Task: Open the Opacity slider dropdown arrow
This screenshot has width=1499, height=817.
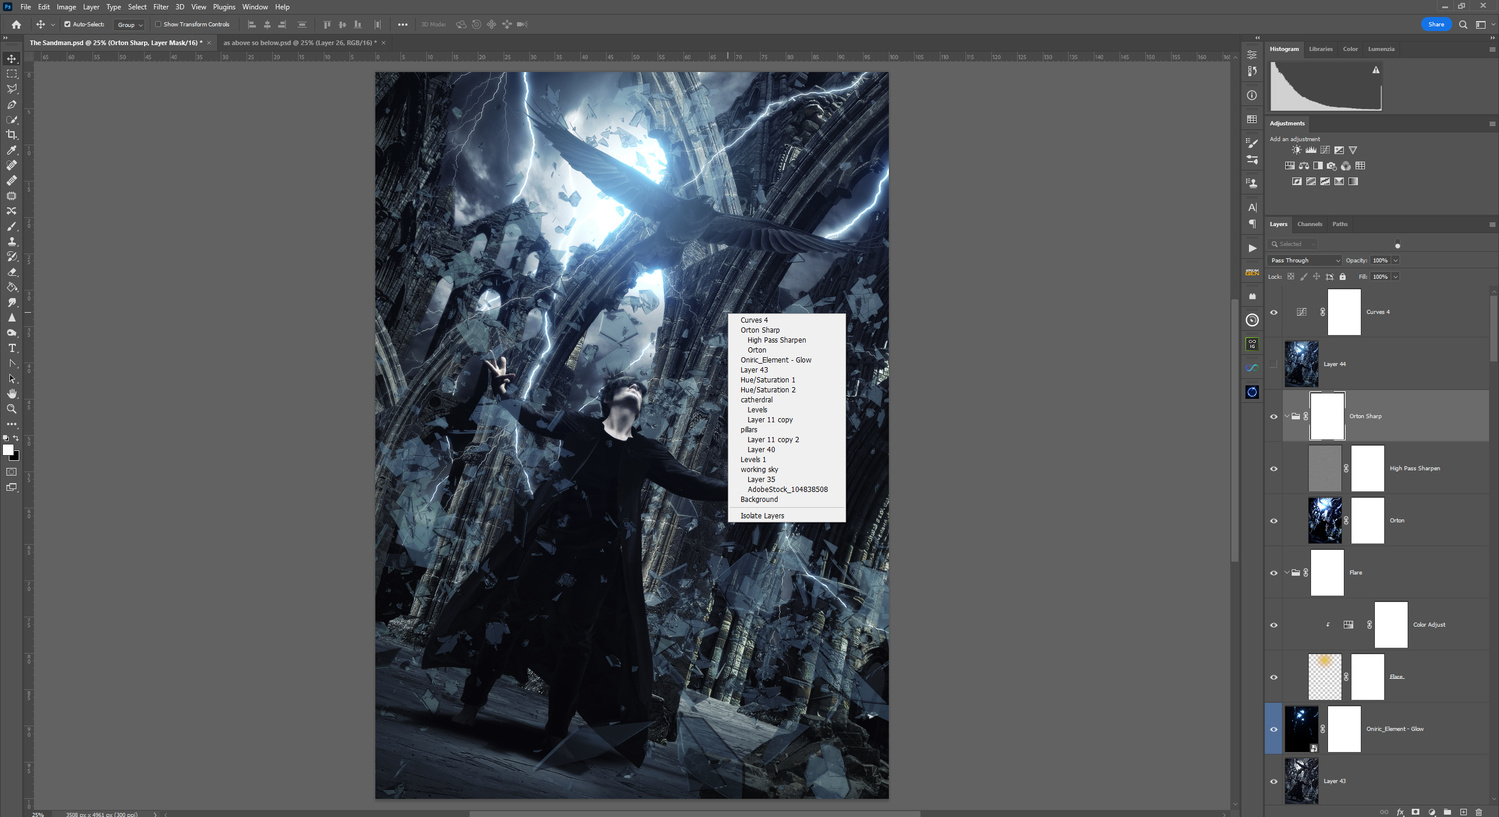Action: coord(1395,260)
